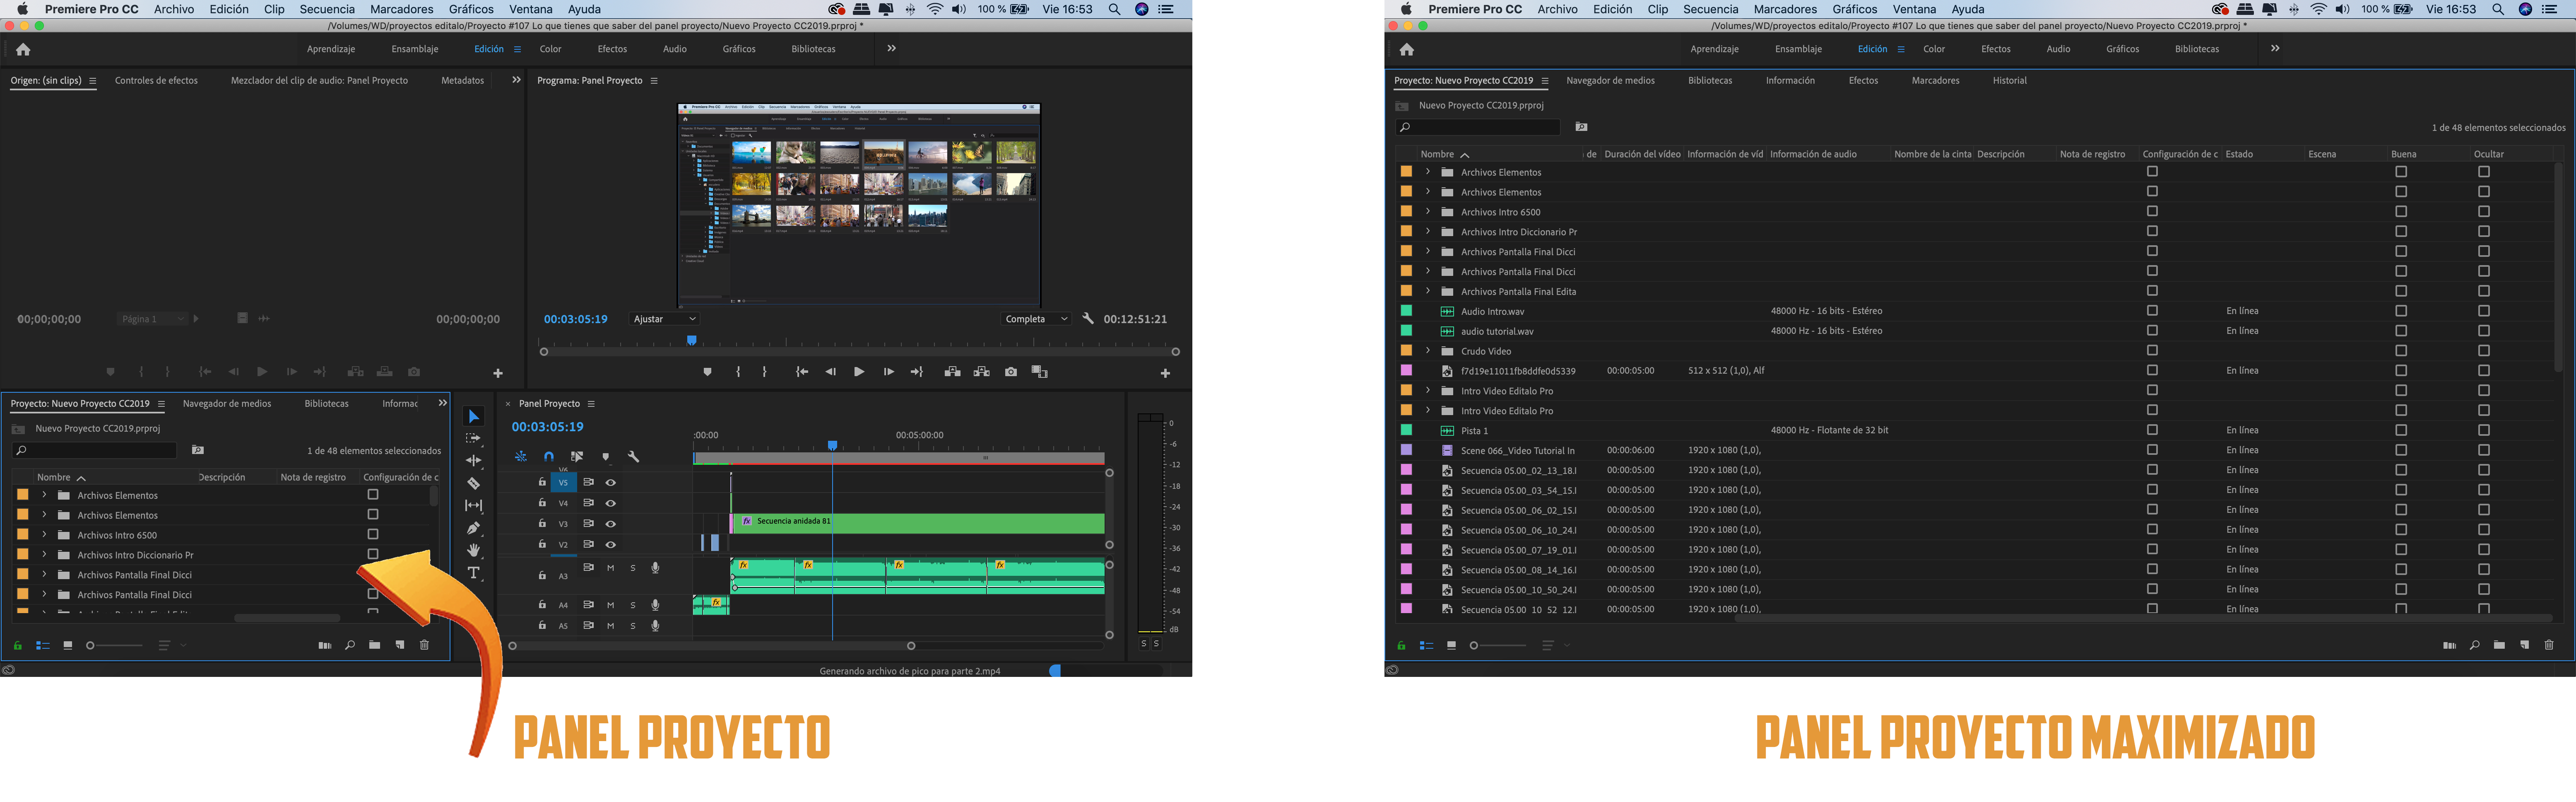Image resolution: width=2576 pixels, height=802 pixels.
Task: Select the Slip tool
Action: 474,506
